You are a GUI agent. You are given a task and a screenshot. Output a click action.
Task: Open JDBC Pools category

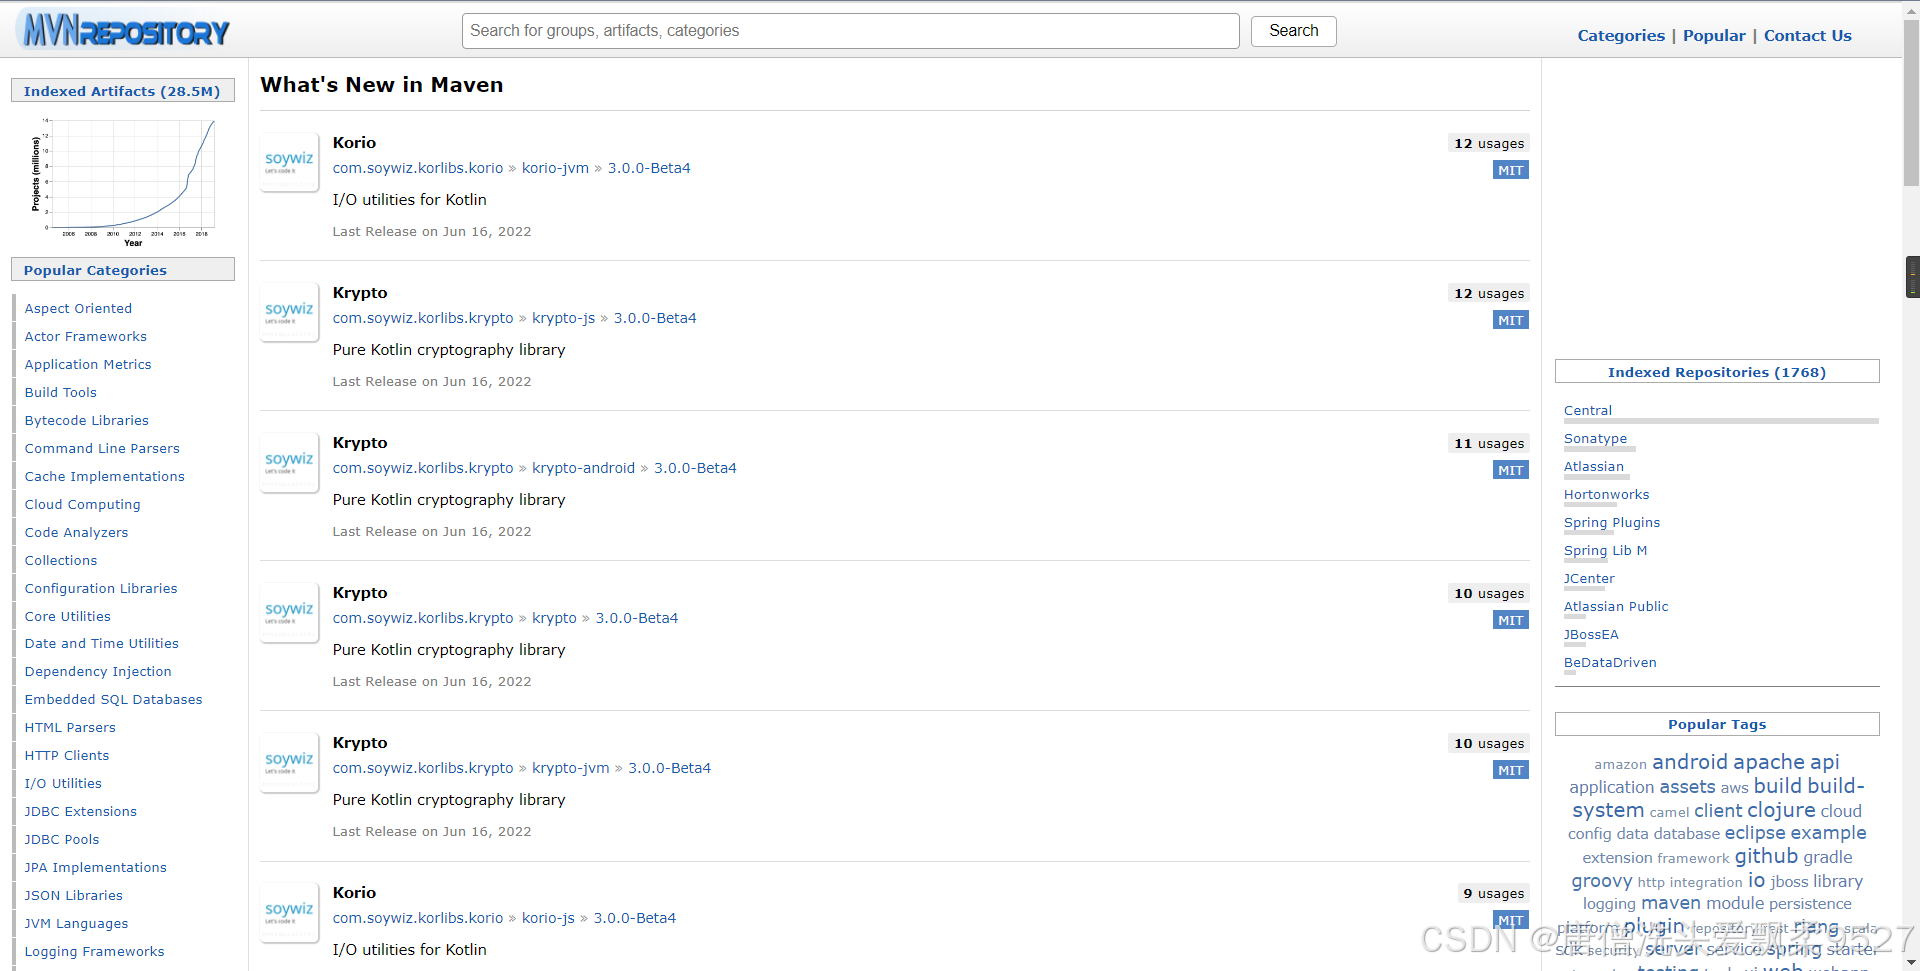click(x=62, y=840)
